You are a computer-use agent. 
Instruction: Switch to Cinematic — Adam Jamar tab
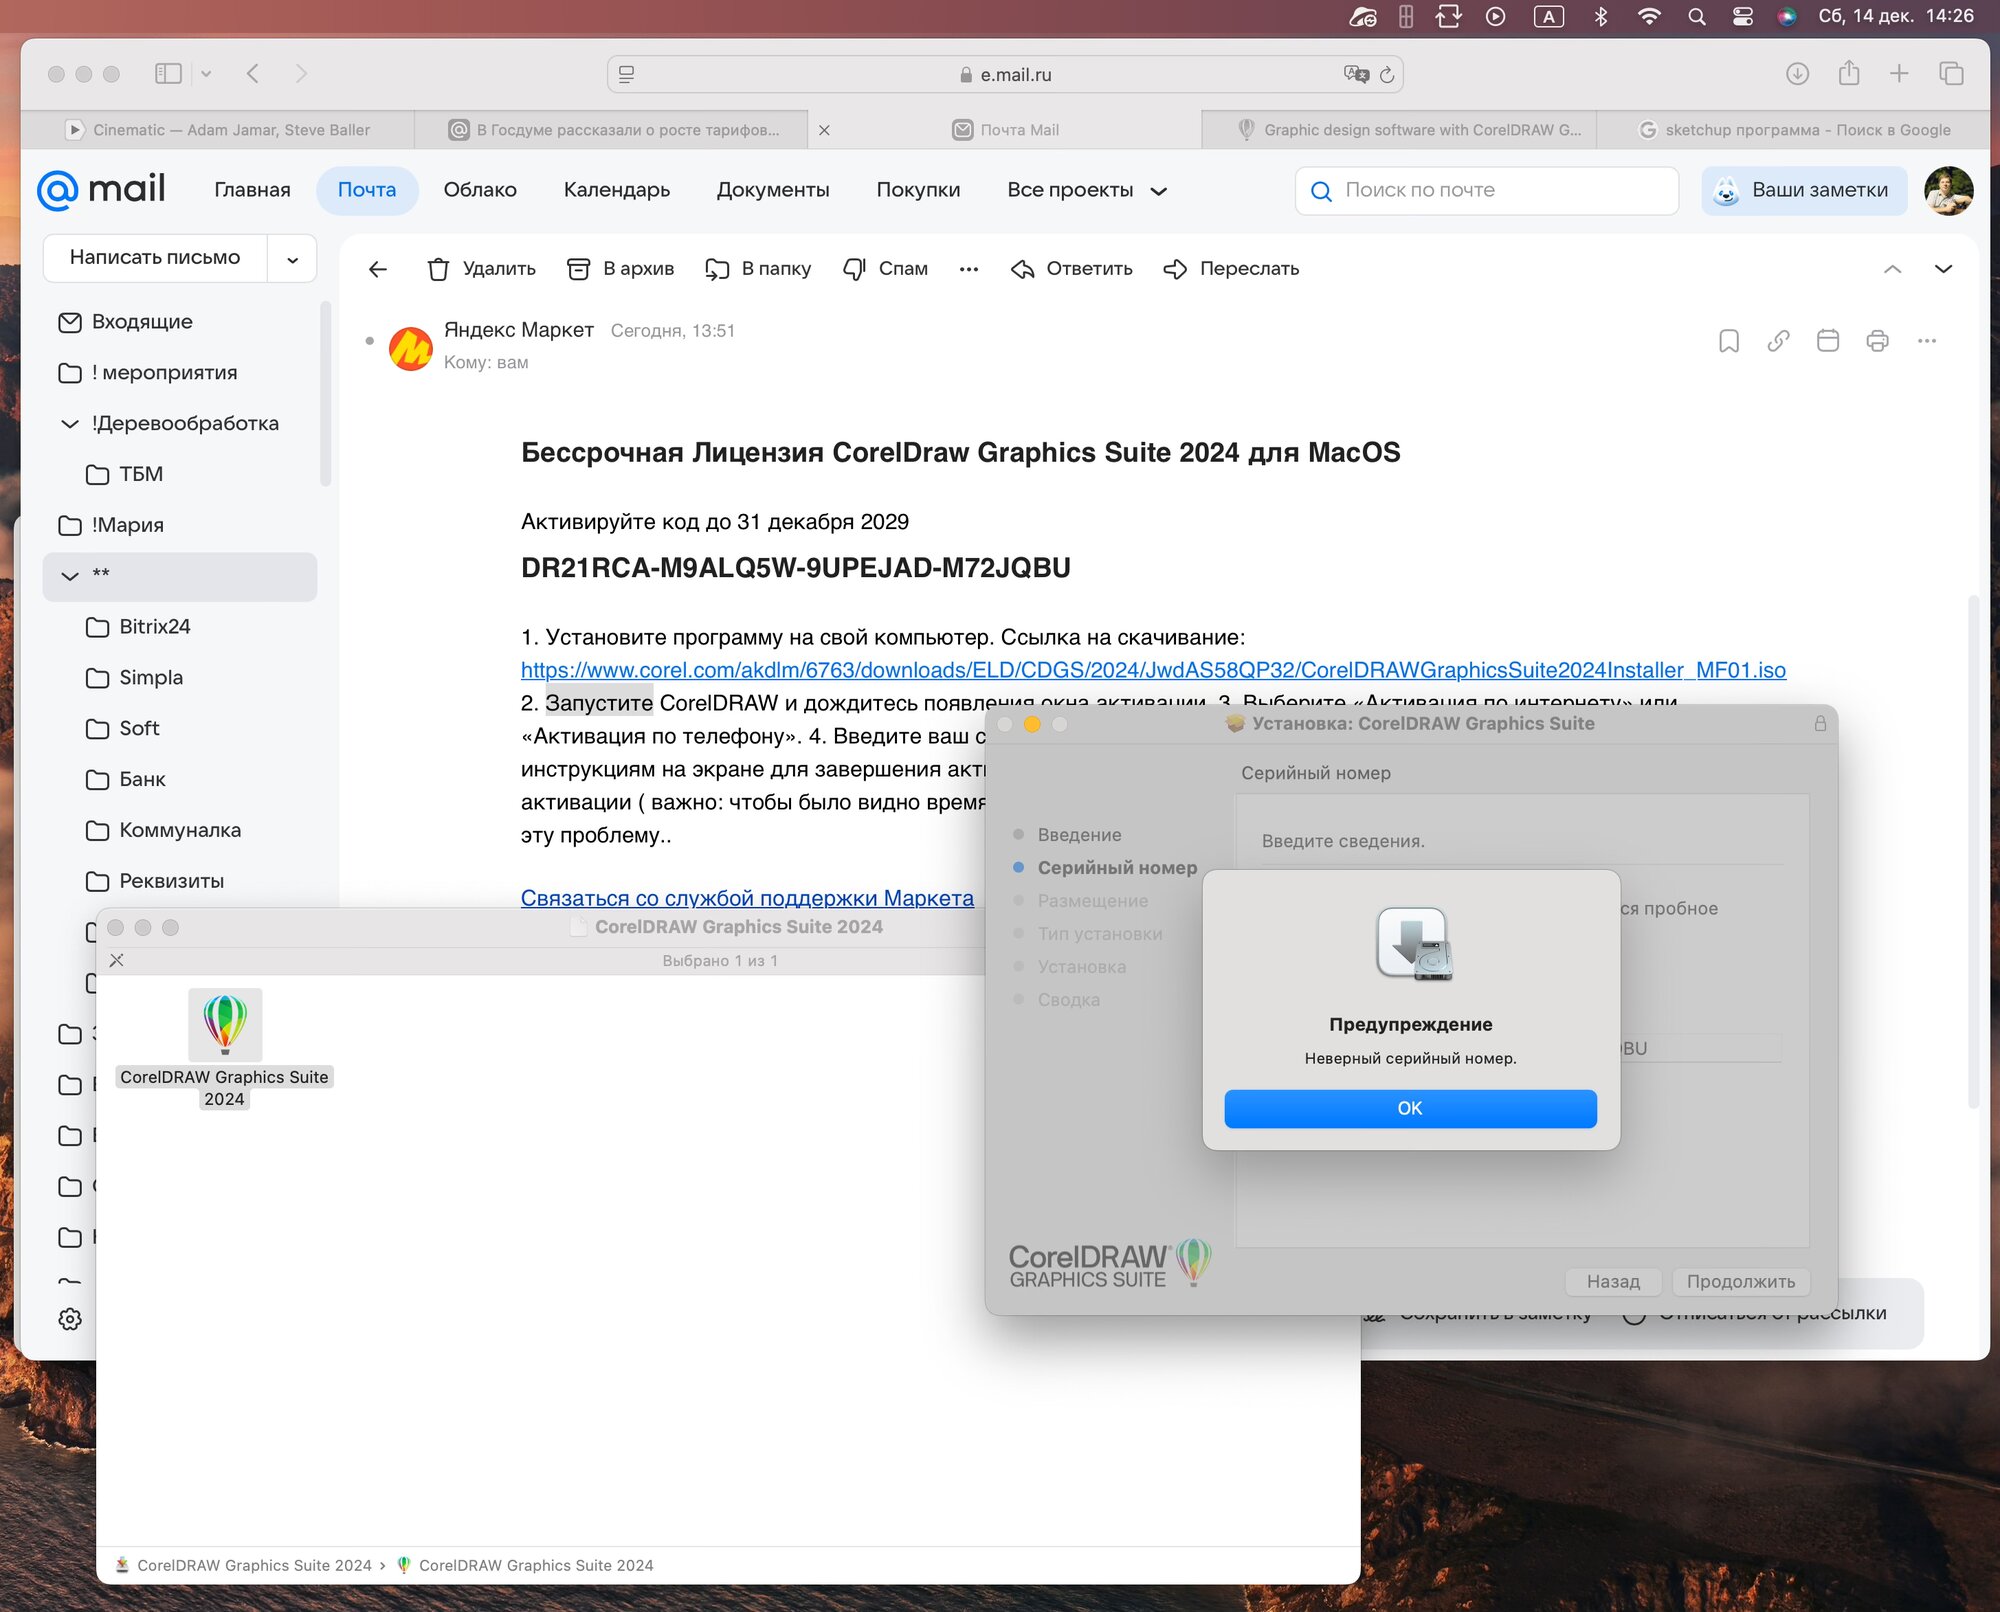point(218,130)
